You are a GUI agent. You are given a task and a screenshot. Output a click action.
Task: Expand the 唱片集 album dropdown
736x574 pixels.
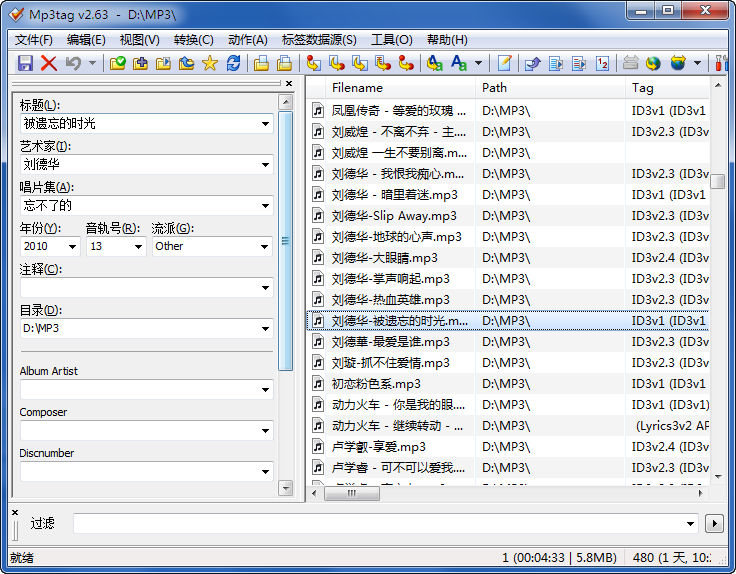(x=265, y=206)
